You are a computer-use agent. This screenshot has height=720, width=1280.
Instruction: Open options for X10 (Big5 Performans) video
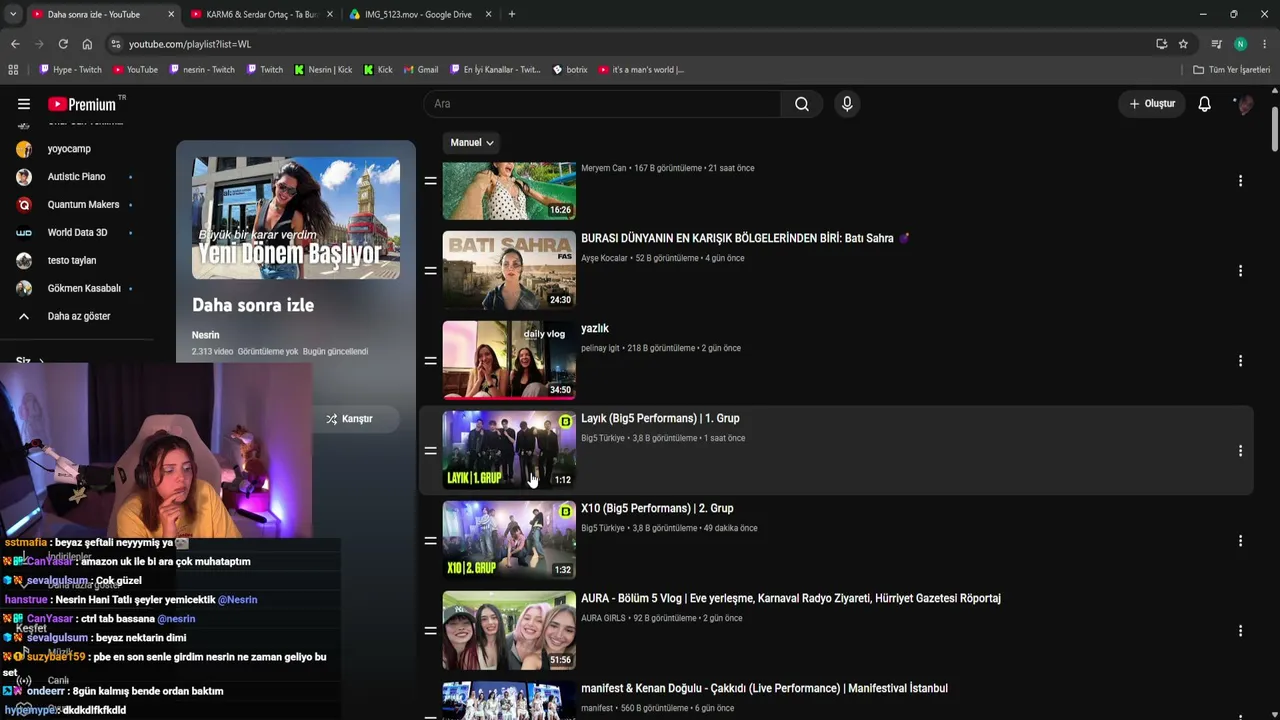click(1240, 541)
